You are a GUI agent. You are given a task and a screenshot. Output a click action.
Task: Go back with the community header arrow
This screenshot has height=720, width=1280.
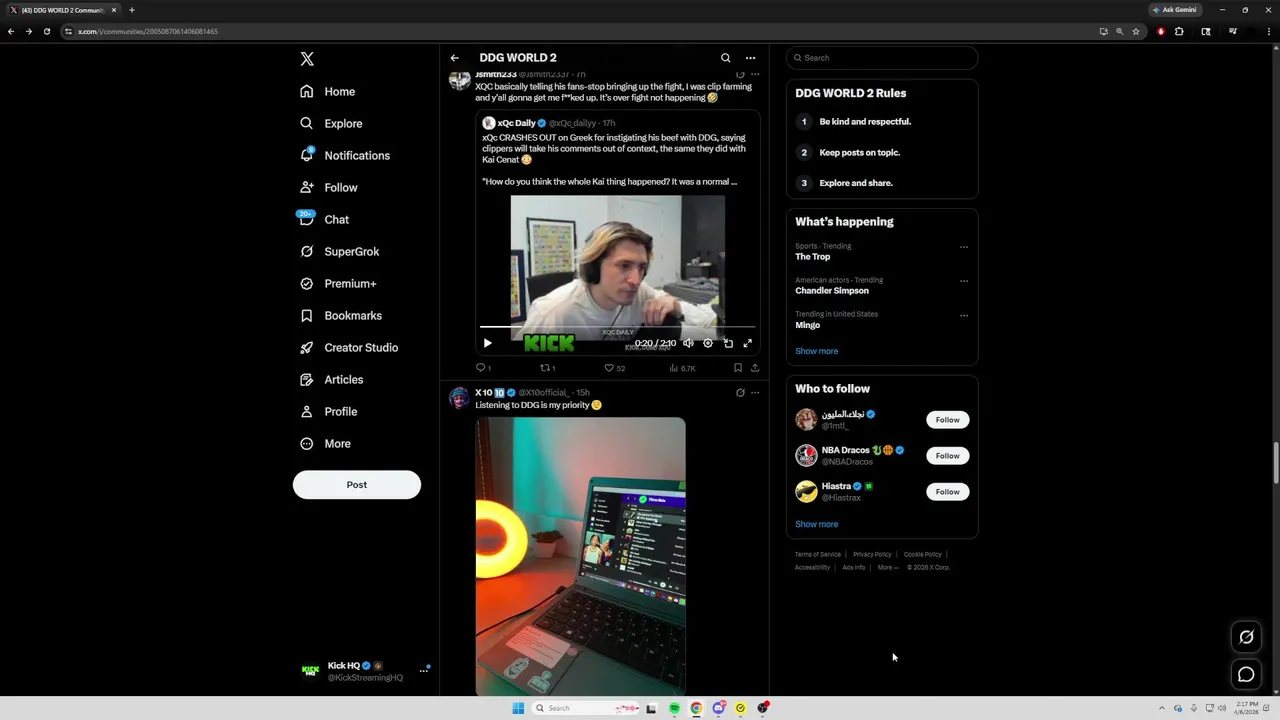click(x=454, y=58)
